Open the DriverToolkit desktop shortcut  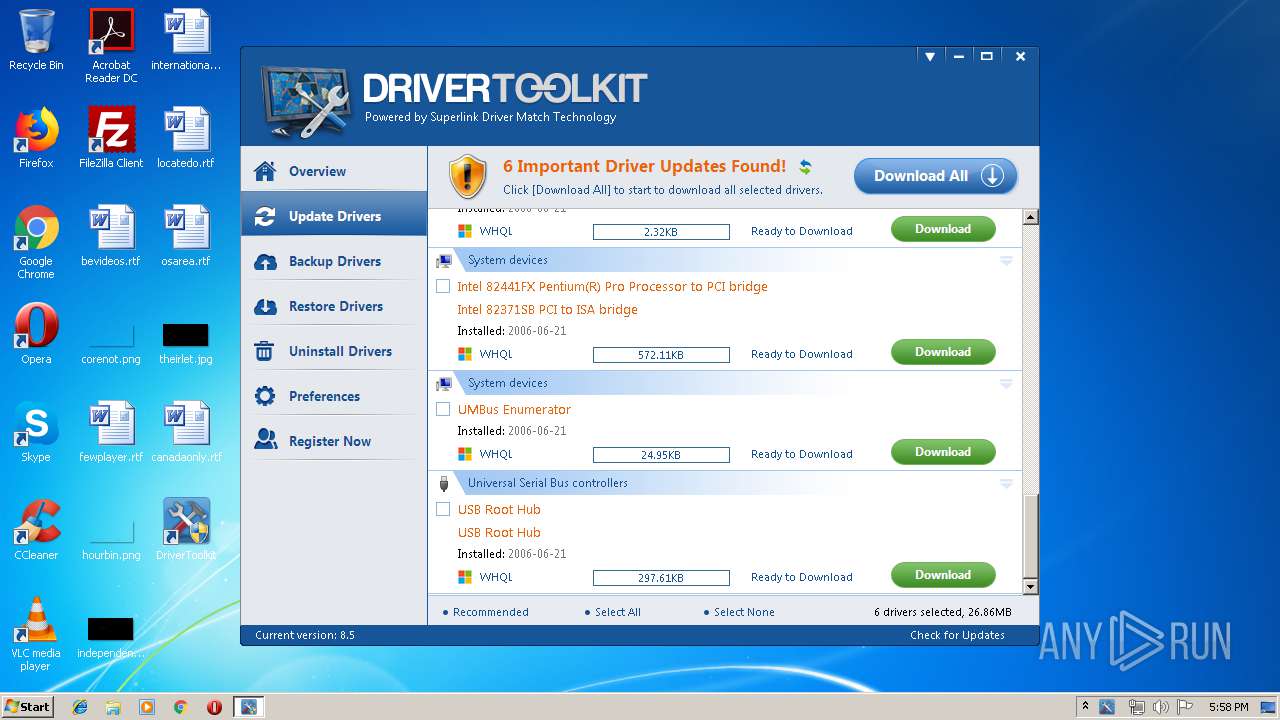186,529
